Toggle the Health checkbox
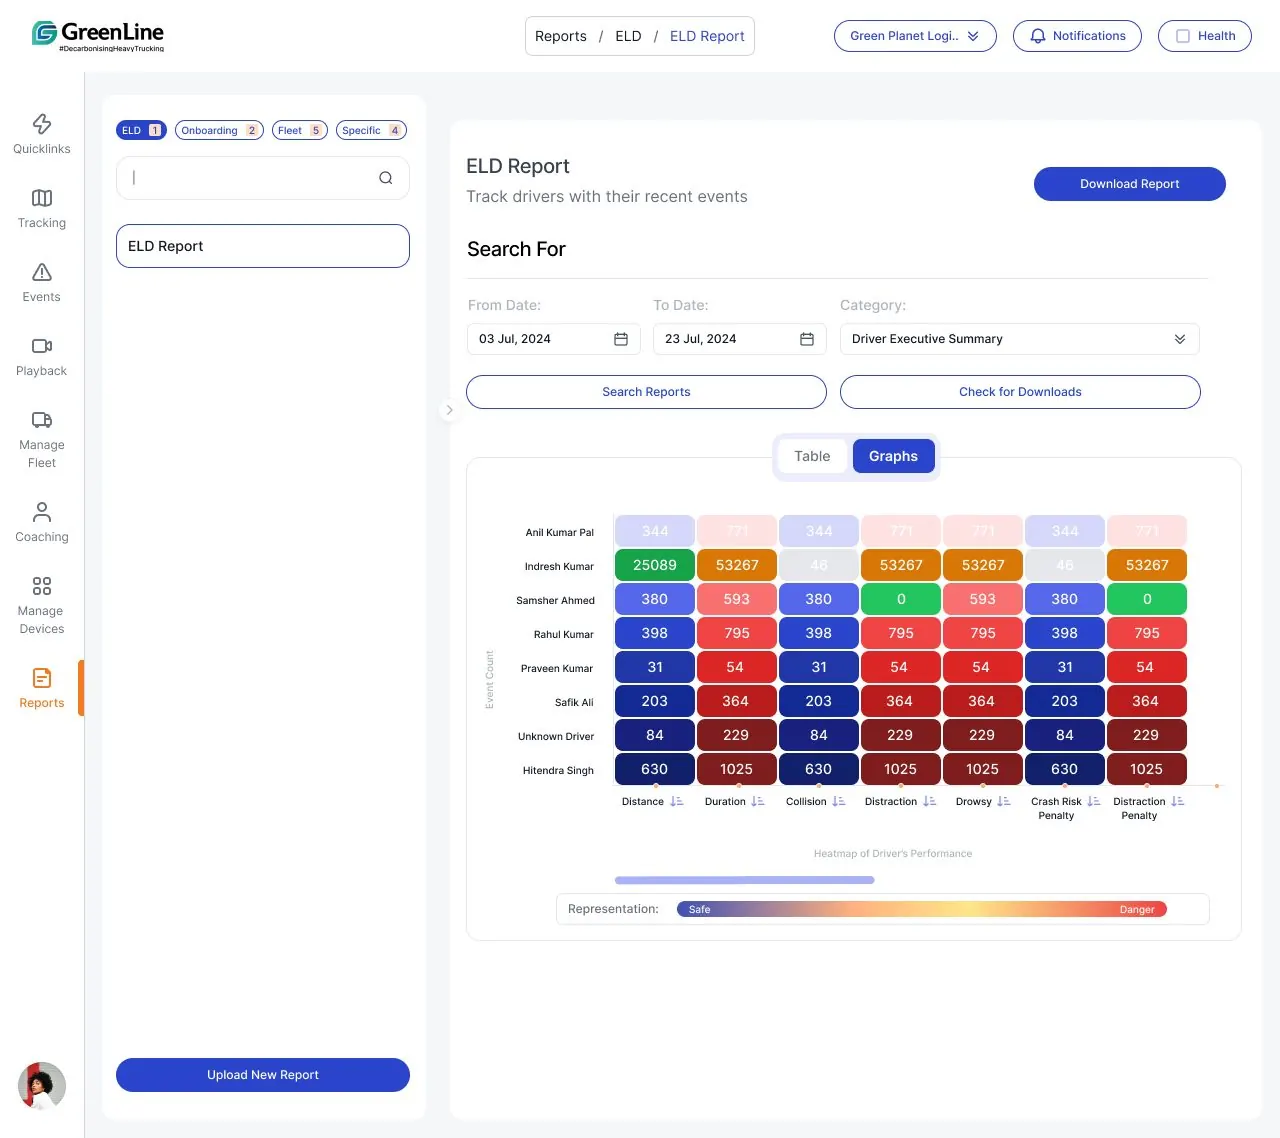1280x1138 pixels. point(1183,36)
